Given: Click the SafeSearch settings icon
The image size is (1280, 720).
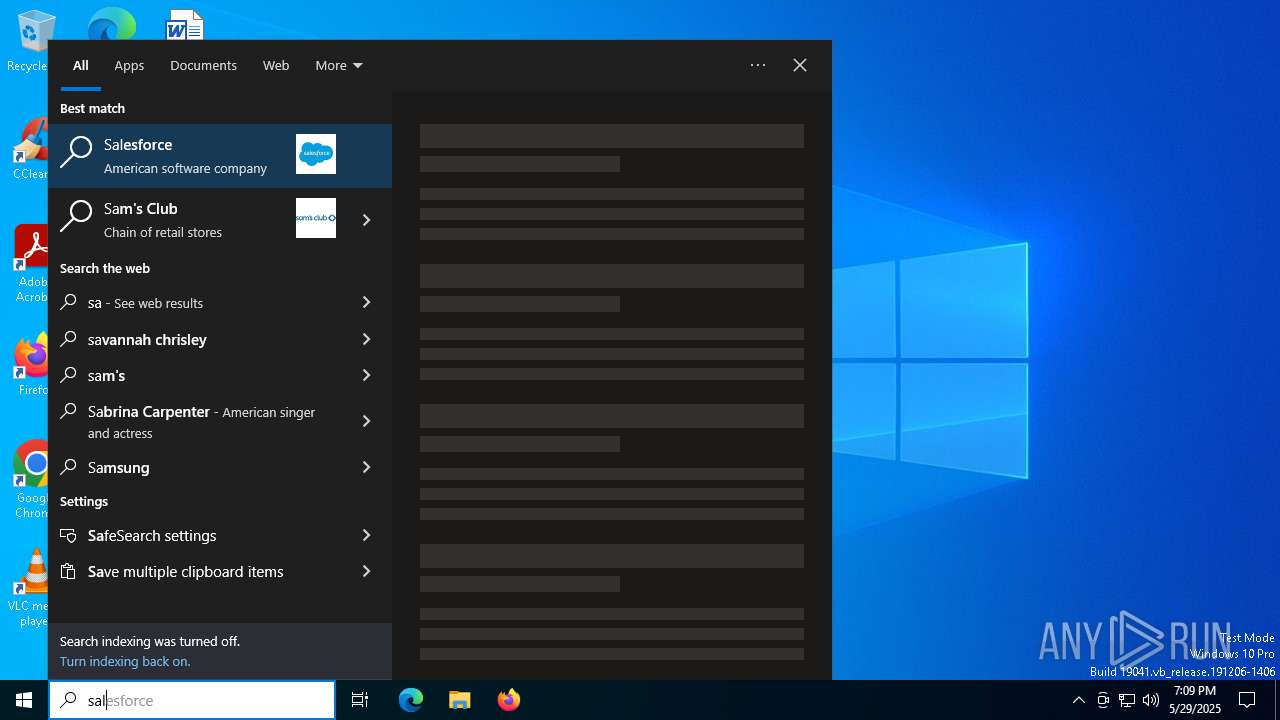Looking at the screenshot, I should coord(69,535).
